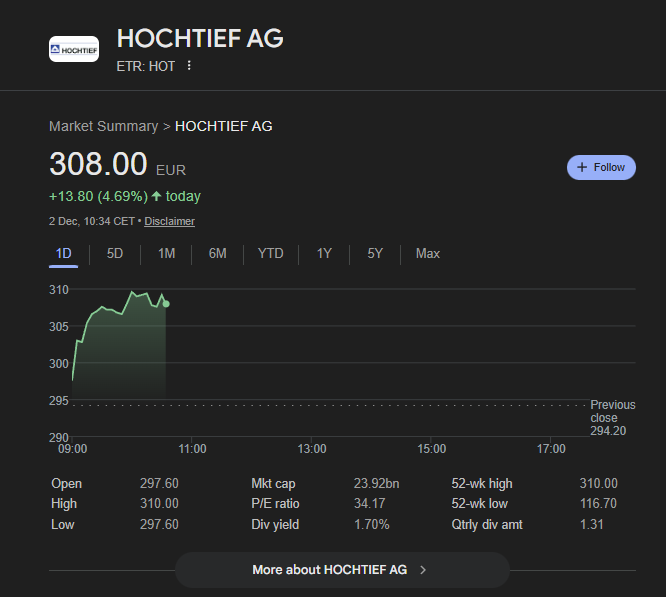
Task: Switch to the 5D chart range
Action: pyautogui.click(x=115, y=253)
